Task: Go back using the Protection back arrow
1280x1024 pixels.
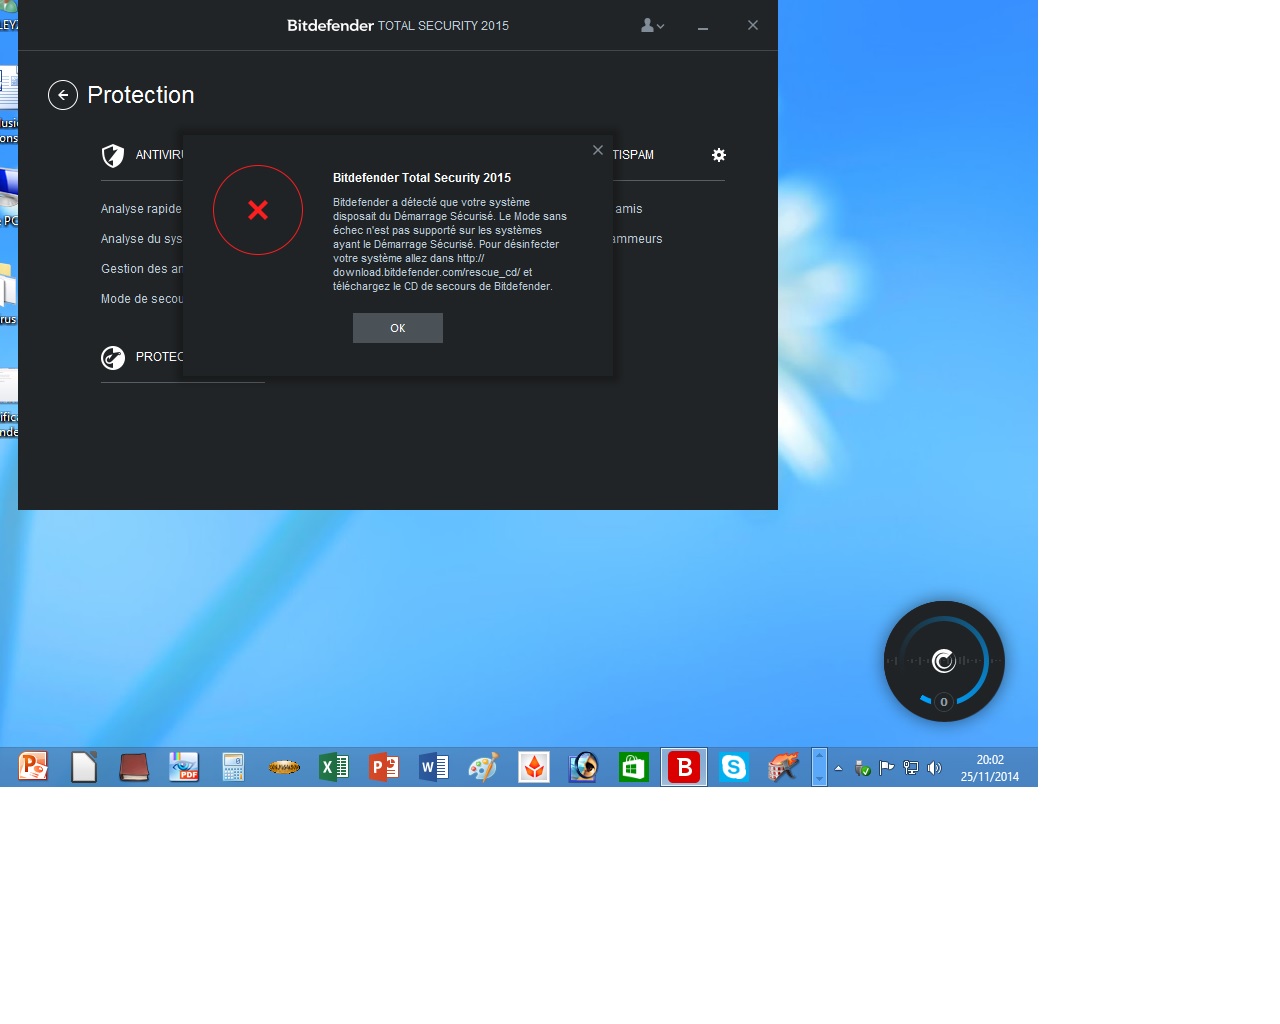Action: click(x=63, y=95)
